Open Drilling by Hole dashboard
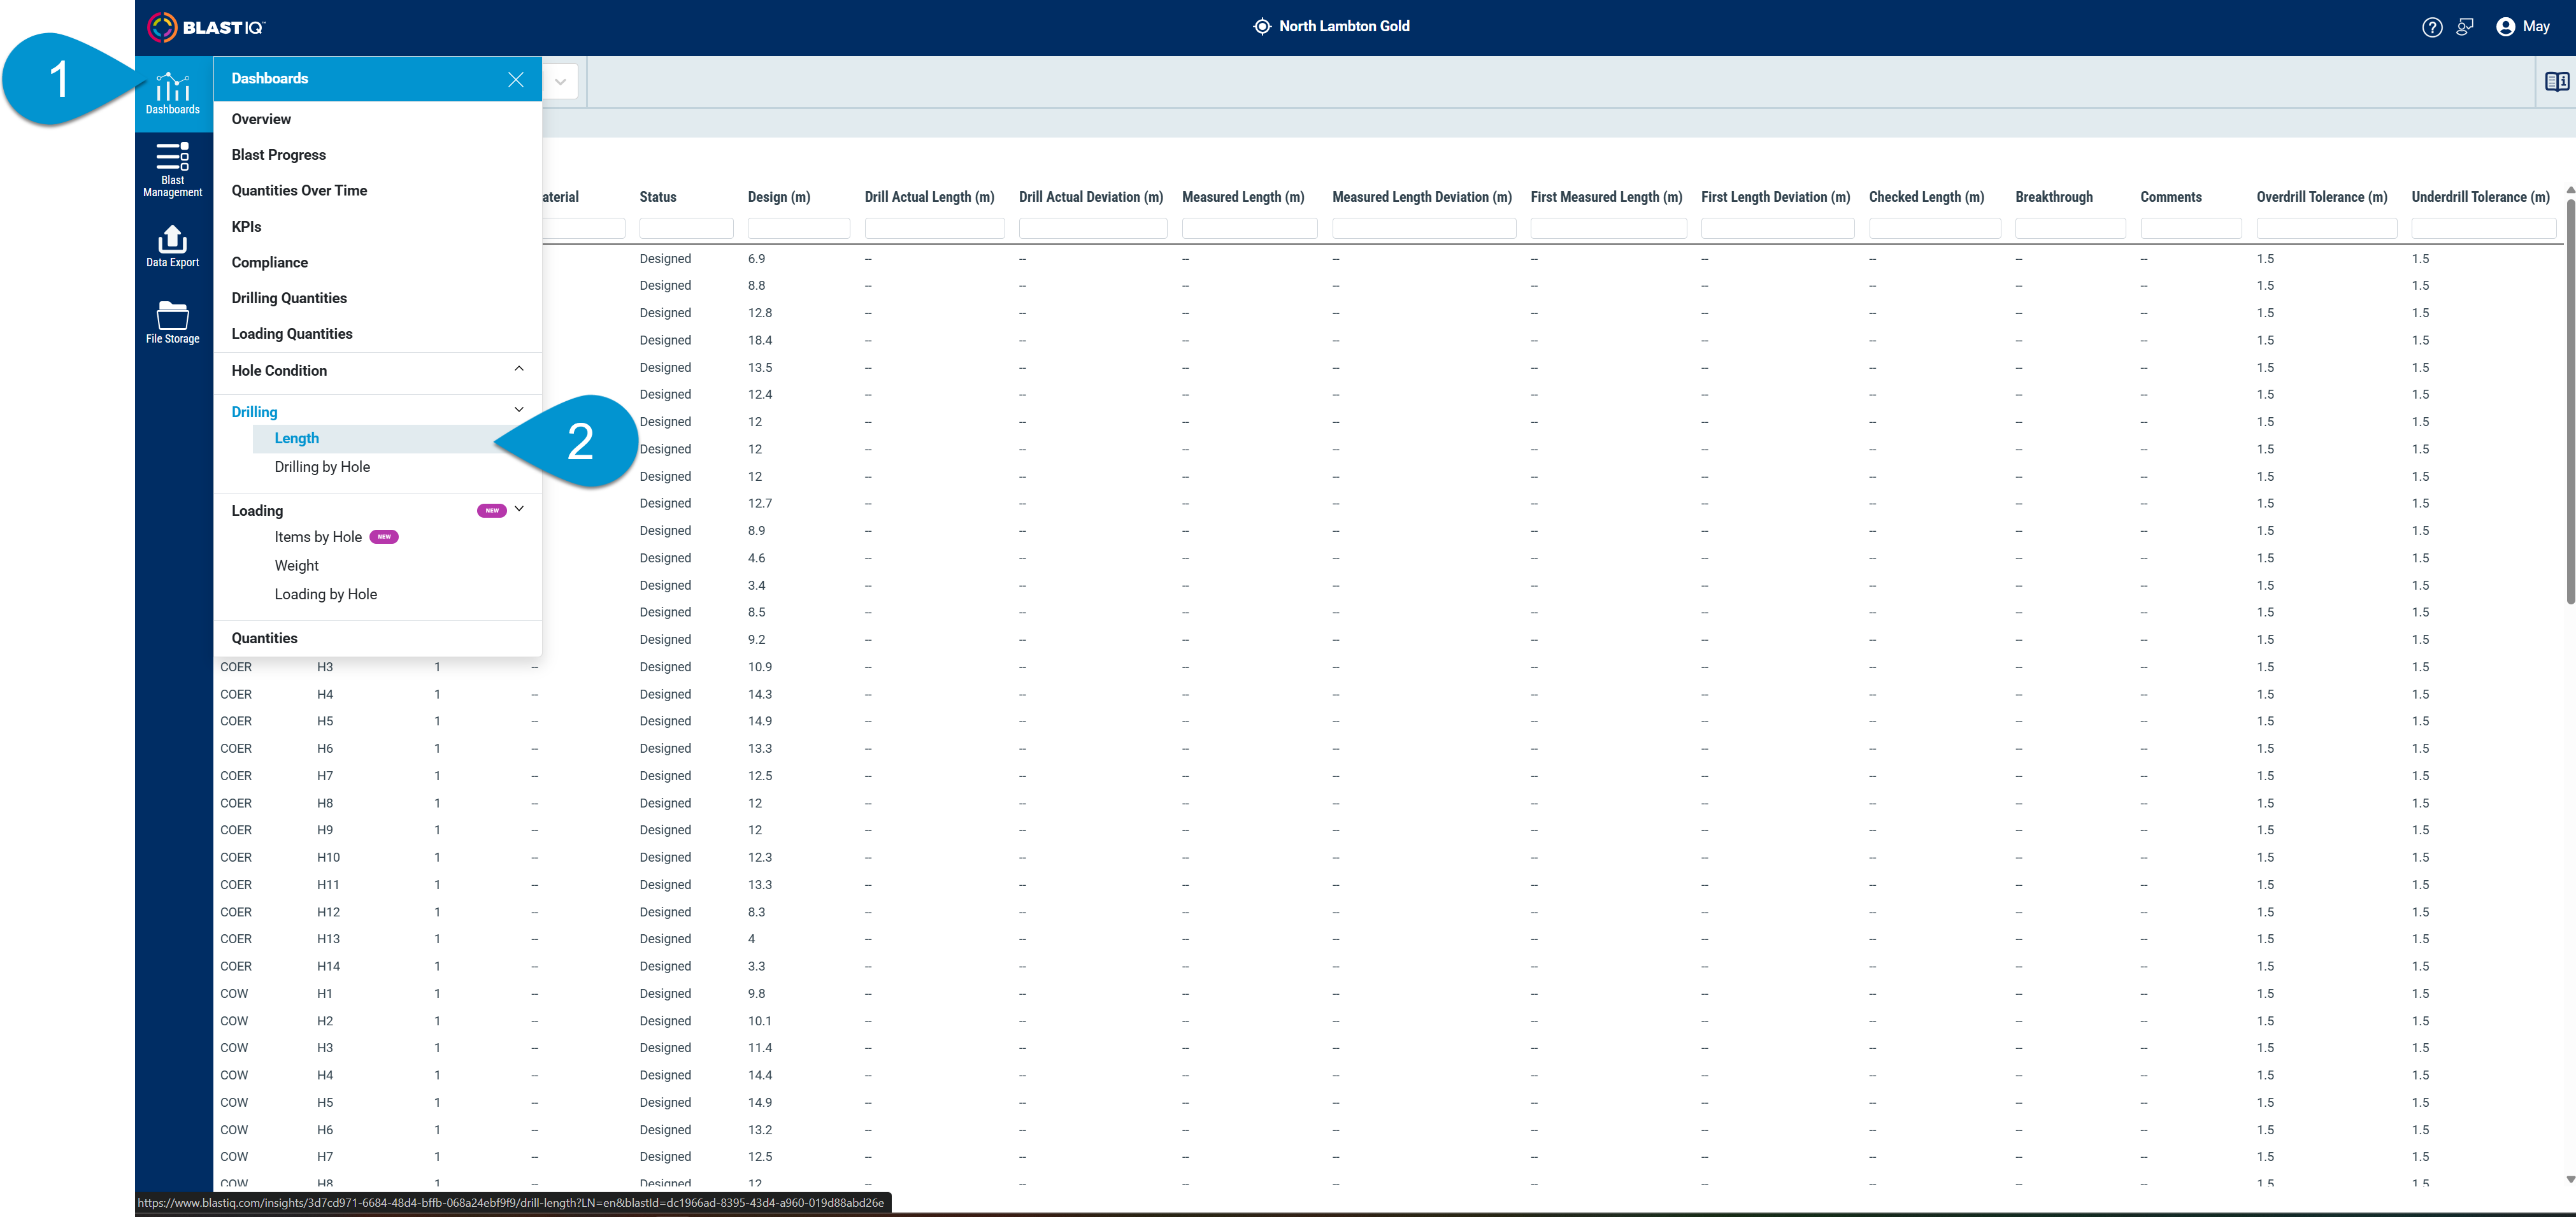 click(x=322, y=467)
